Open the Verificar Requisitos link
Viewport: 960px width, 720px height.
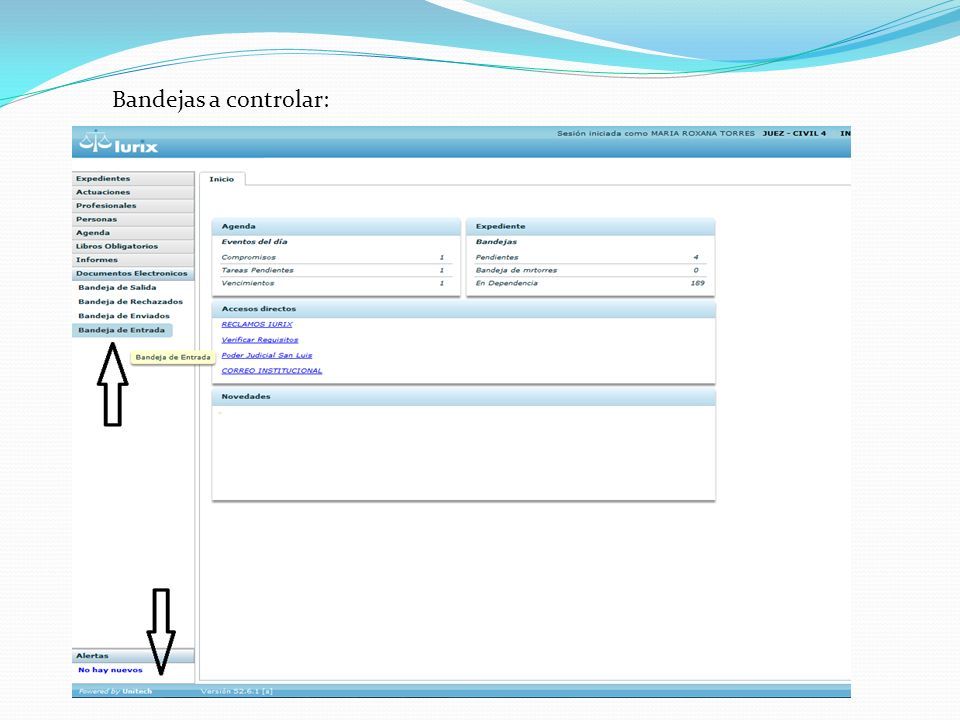click(260, 339)
